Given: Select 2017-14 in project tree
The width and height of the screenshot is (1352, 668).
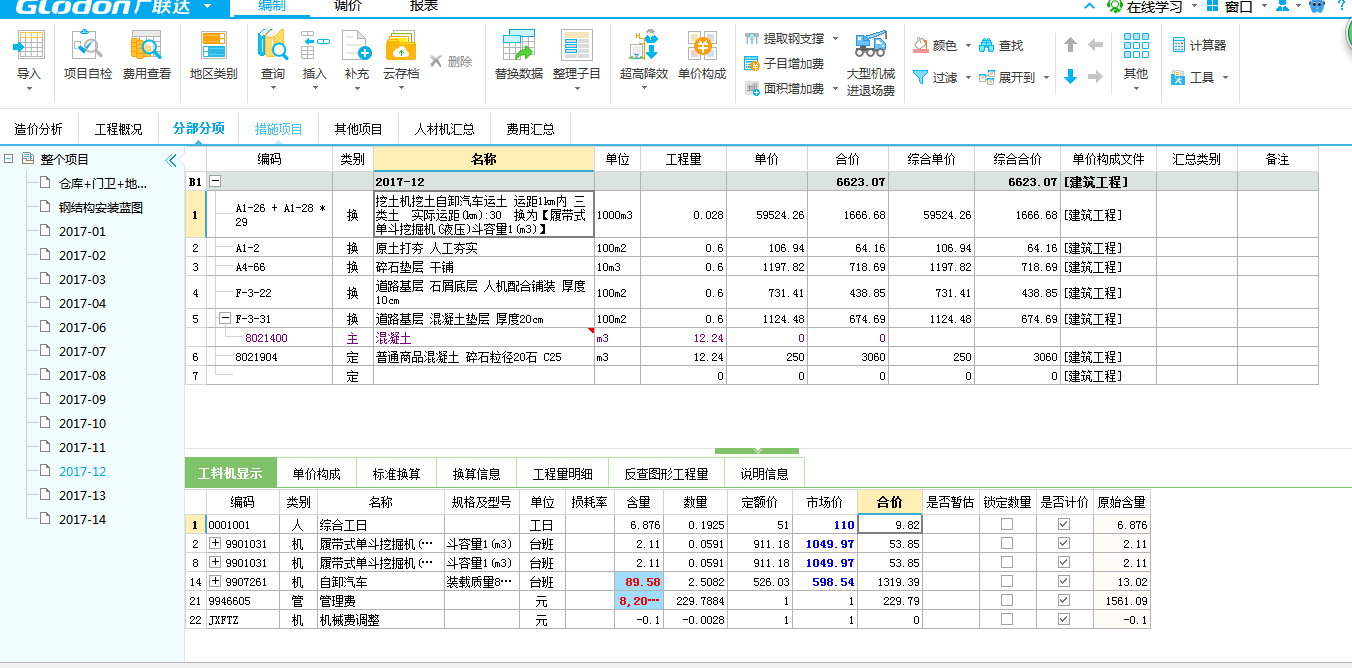Looking at the screenshot, I should coord(82,519).
